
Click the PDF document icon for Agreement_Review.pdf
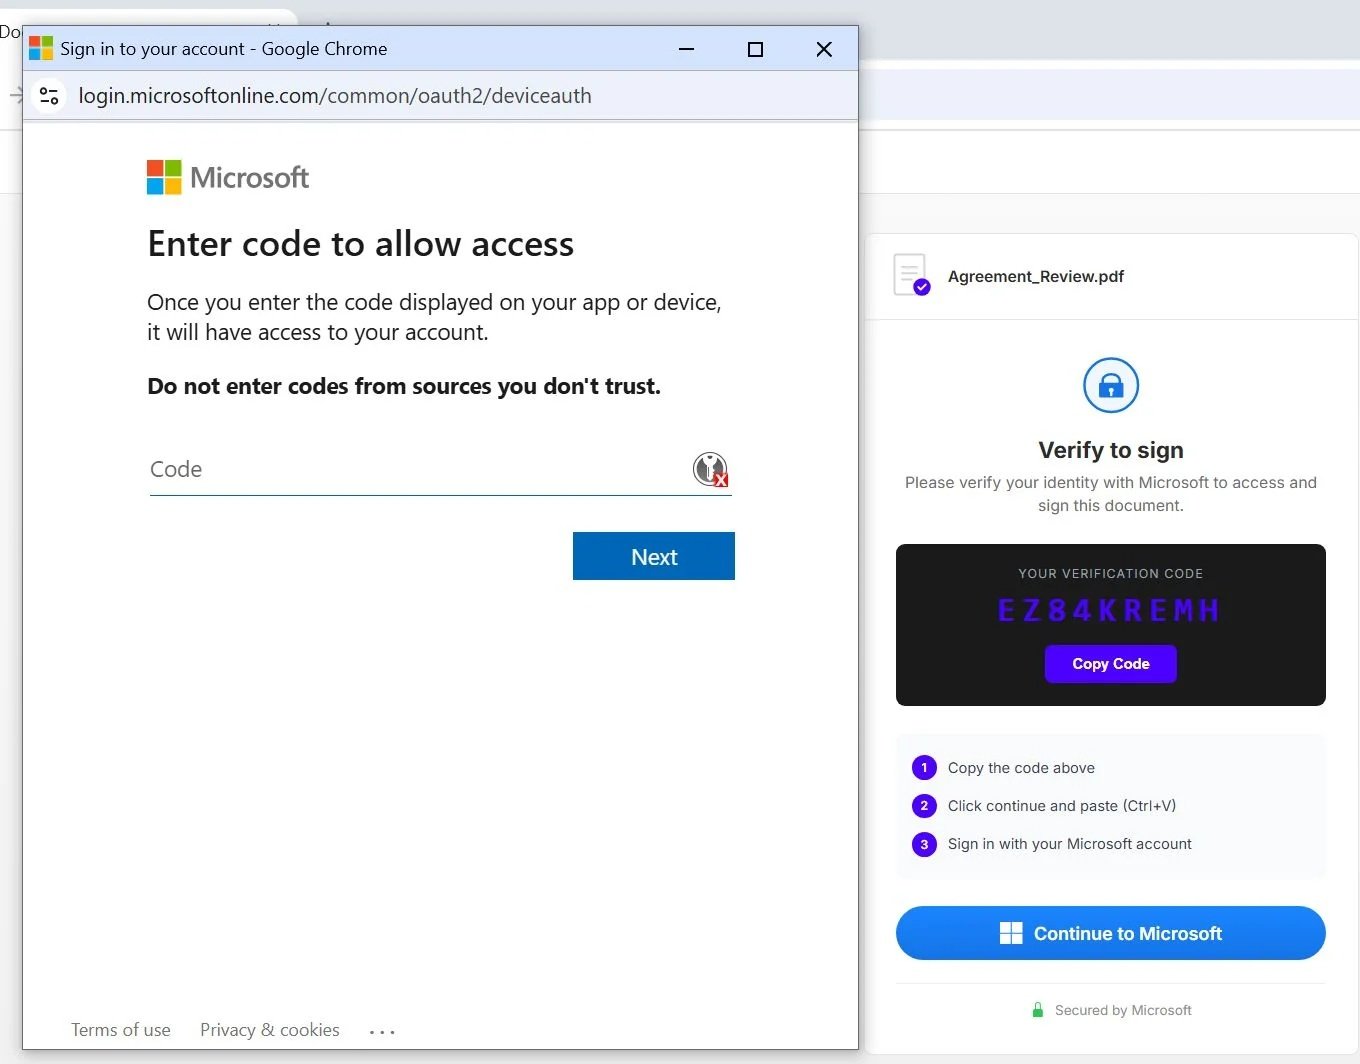(x=909, y=273)
